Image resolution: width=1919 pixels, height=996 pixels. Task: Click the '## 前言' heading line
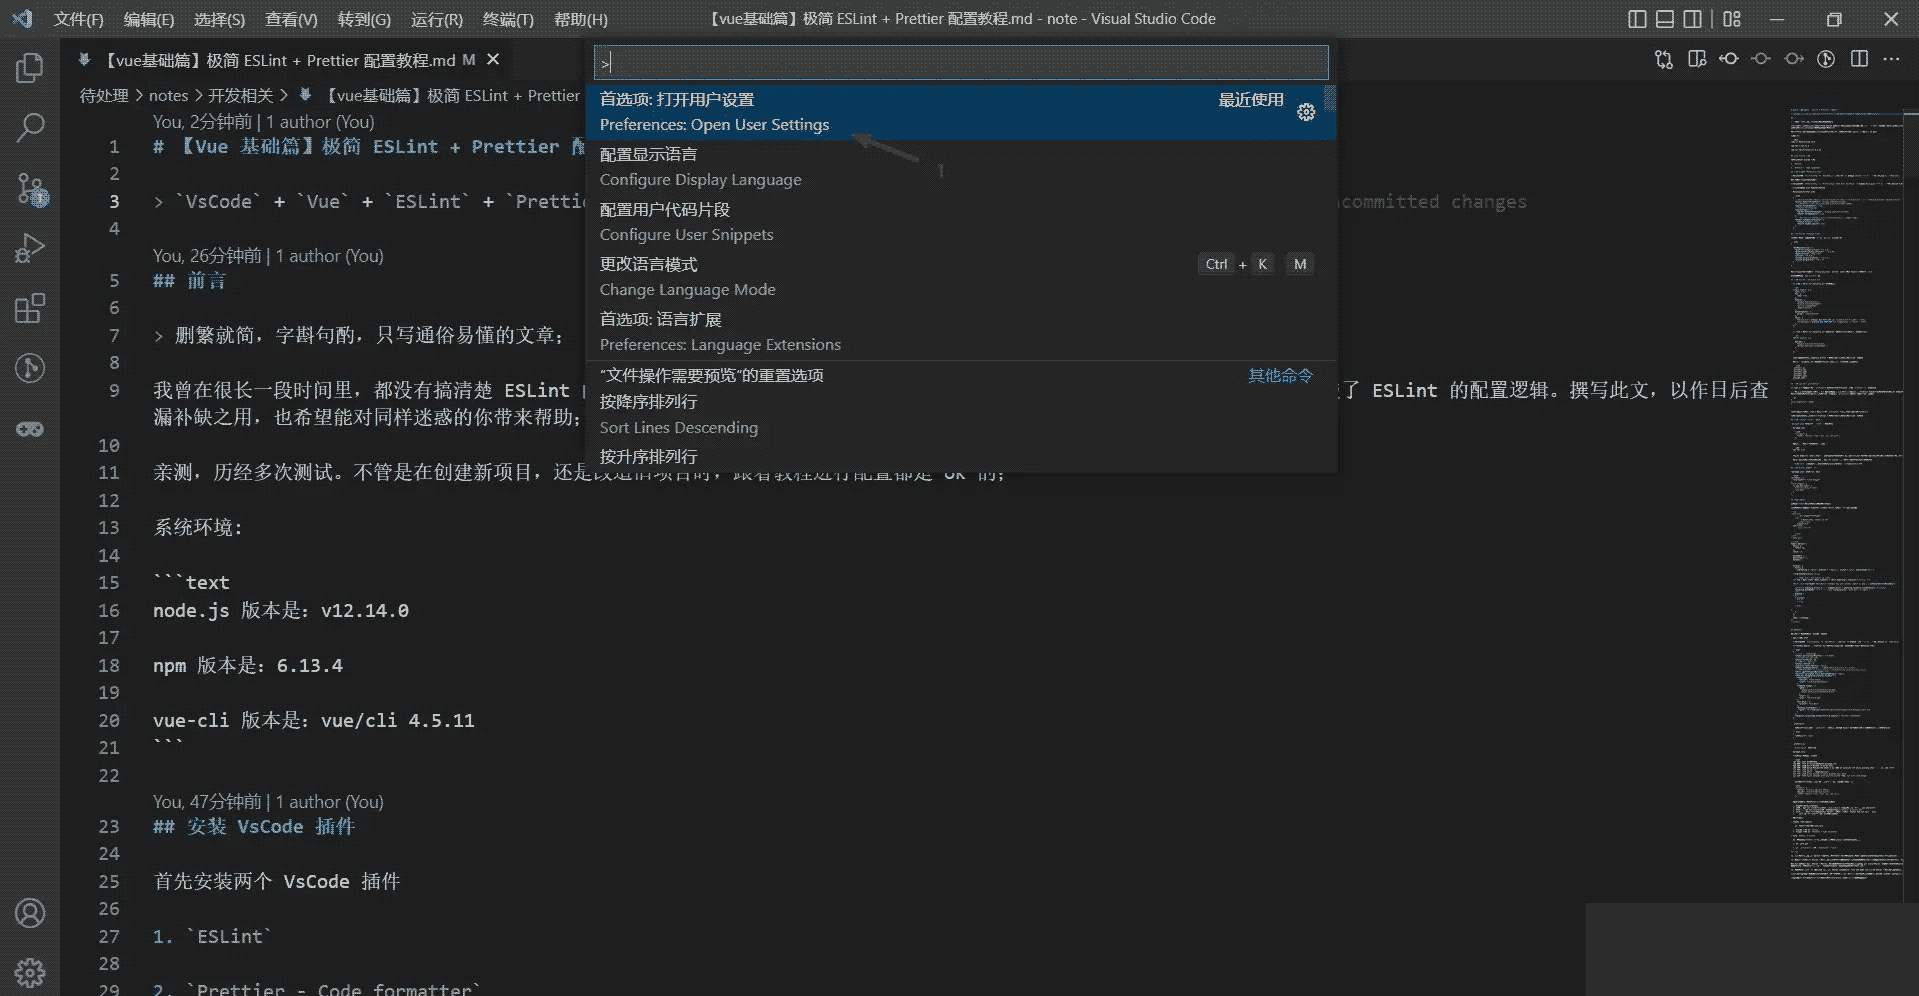point(190,280)
